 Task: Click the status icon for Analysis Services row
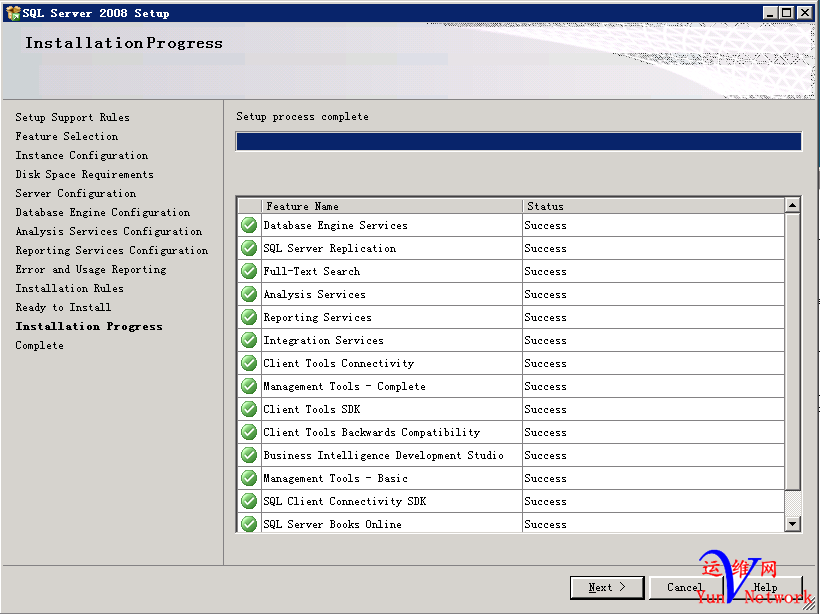click(249, 294)
